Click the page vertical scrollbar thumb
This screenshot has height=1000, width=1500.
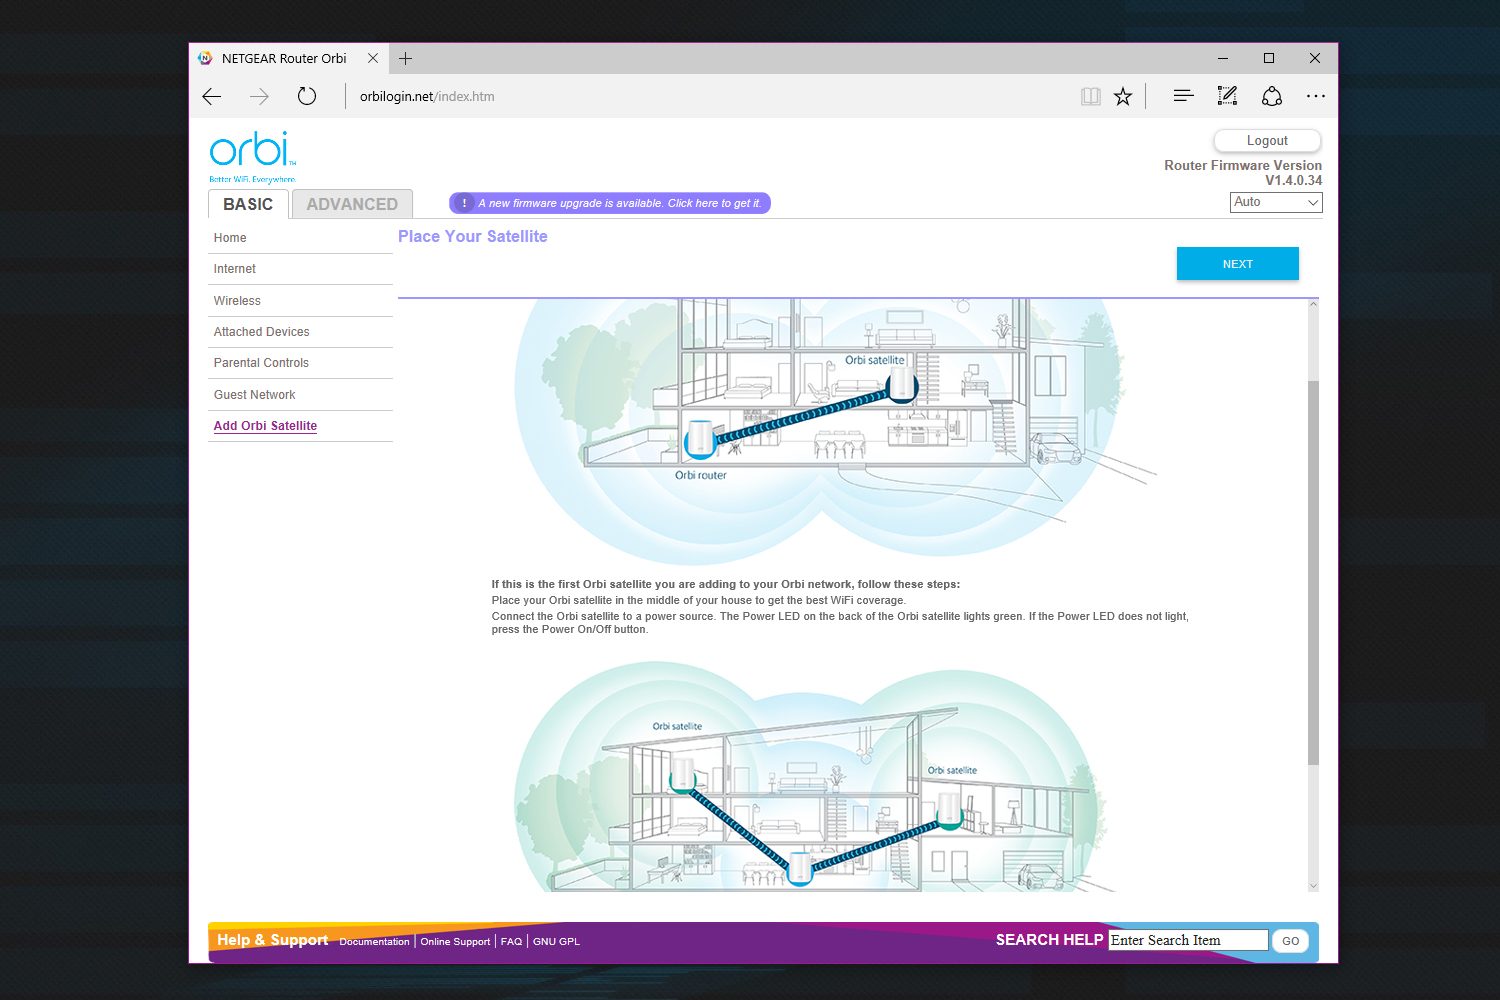1313,572
